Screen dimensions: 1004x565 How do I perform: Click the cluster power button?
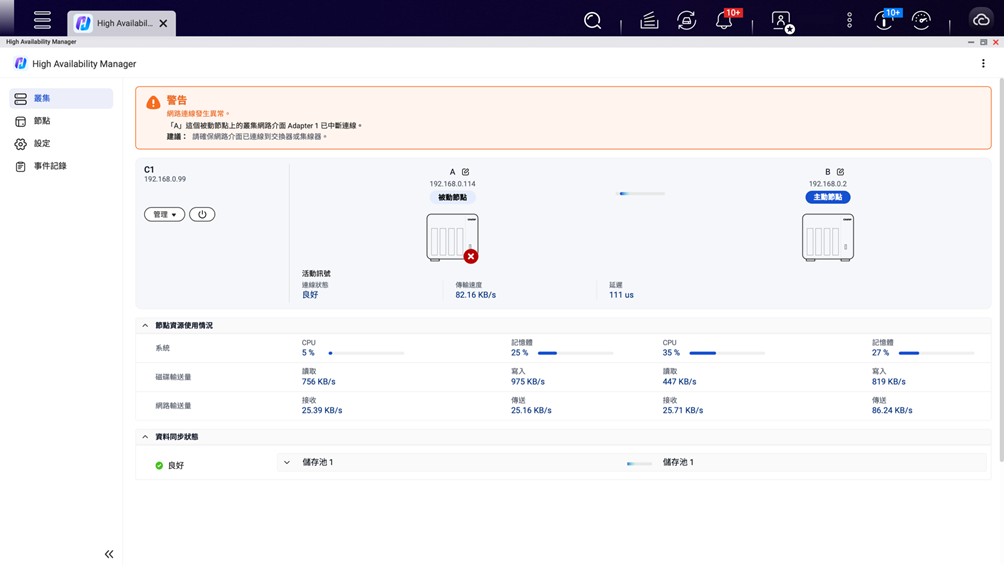pyautogui.click(x=202, y=215)
